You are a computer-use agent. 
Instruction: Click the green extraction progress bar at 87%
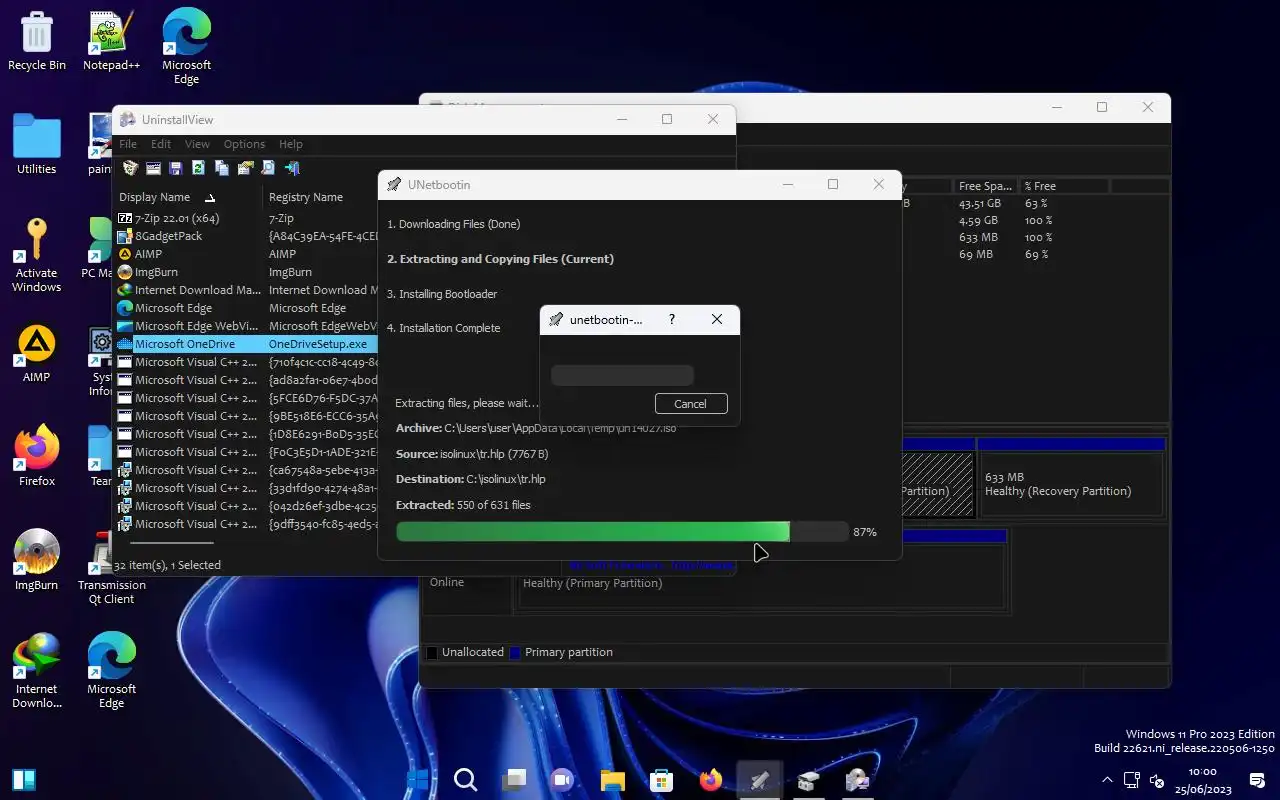622,532
